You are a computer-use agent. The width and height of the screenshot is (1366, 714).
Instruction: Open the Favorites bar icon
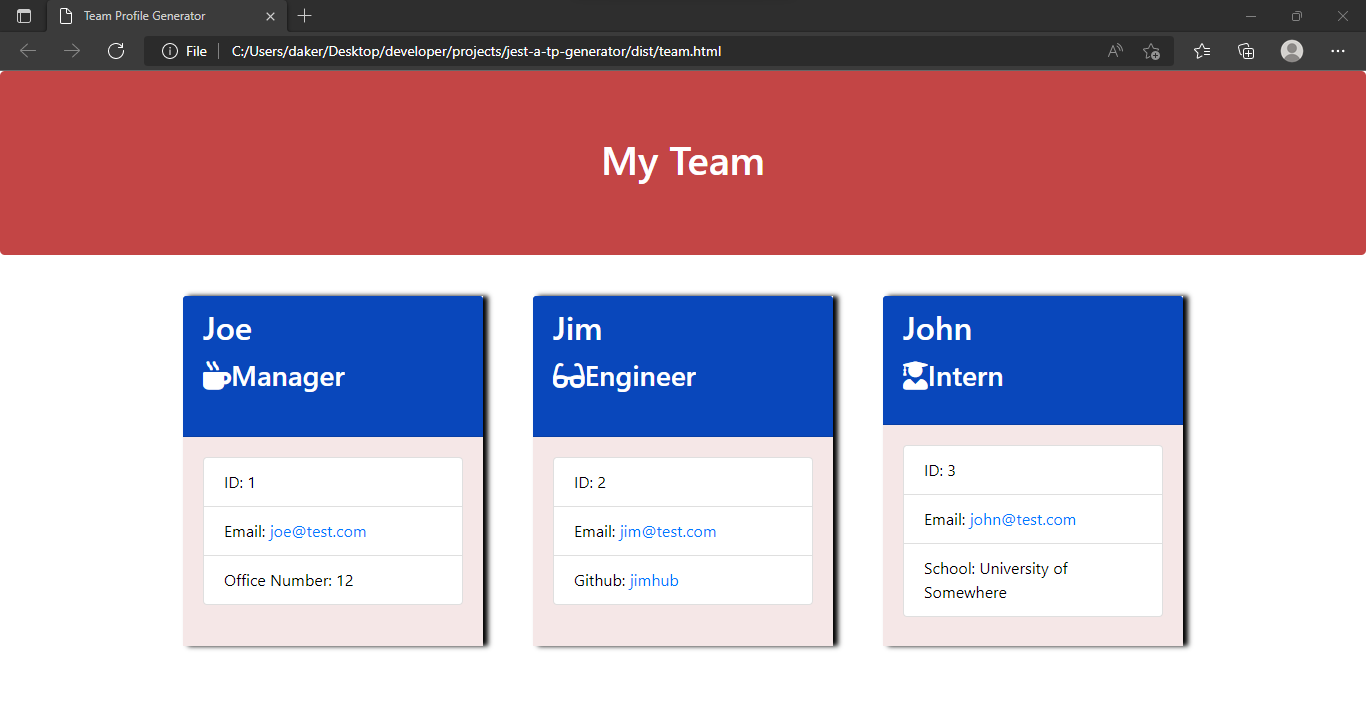(1201, 51)
